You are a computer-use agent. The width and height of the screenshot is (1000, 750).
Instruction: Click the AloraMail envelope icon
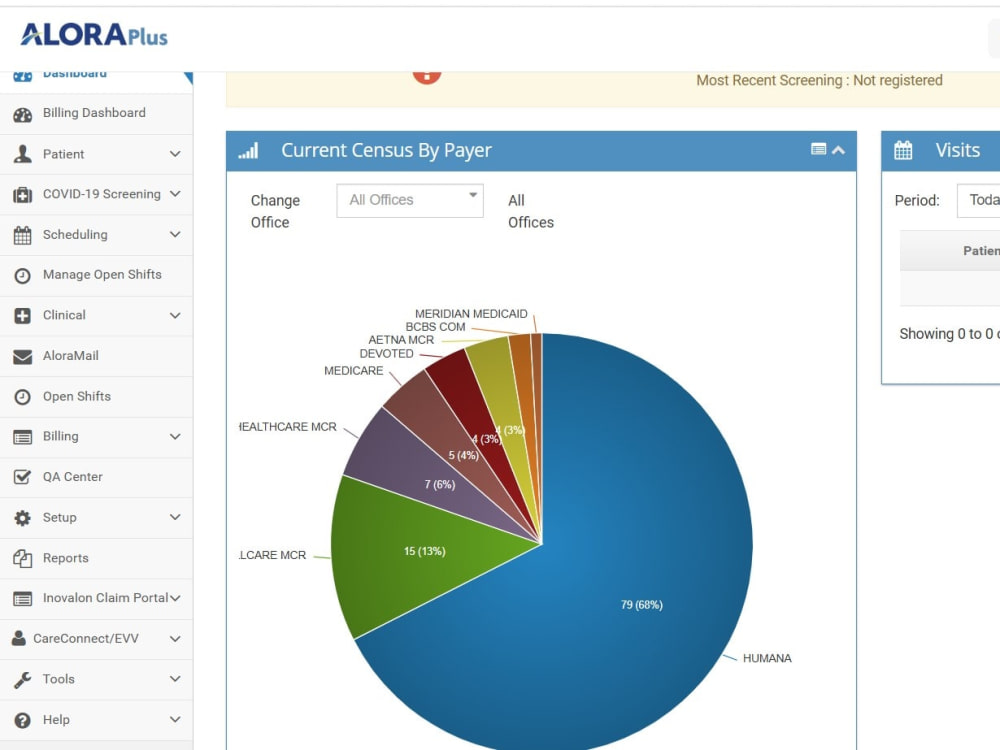coord(22,357)
